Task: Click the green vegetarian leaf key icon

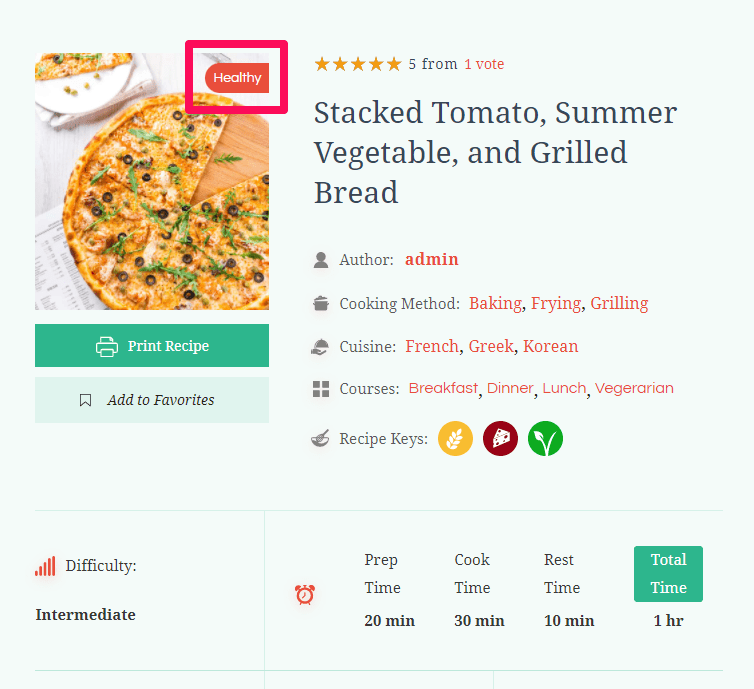Action: tap(545, 439)
